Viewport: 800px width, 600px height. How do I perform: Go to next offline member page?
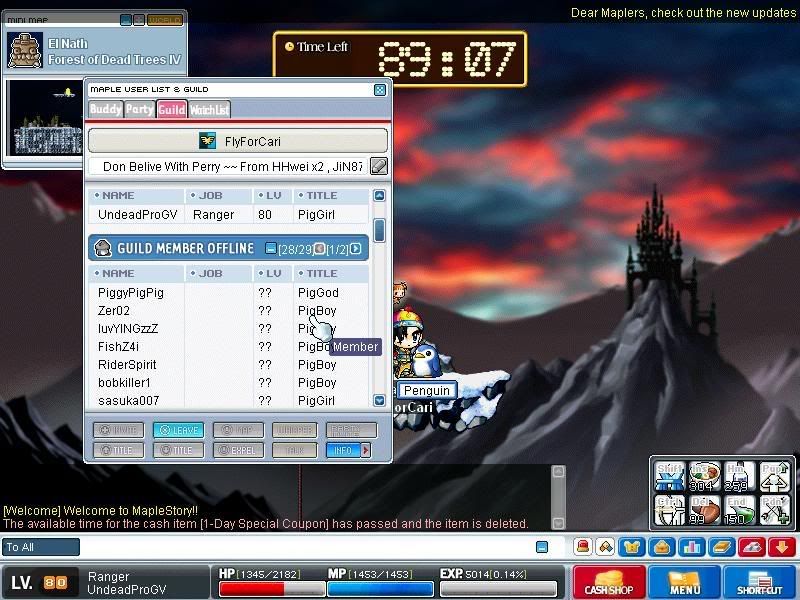coord(356,248)
